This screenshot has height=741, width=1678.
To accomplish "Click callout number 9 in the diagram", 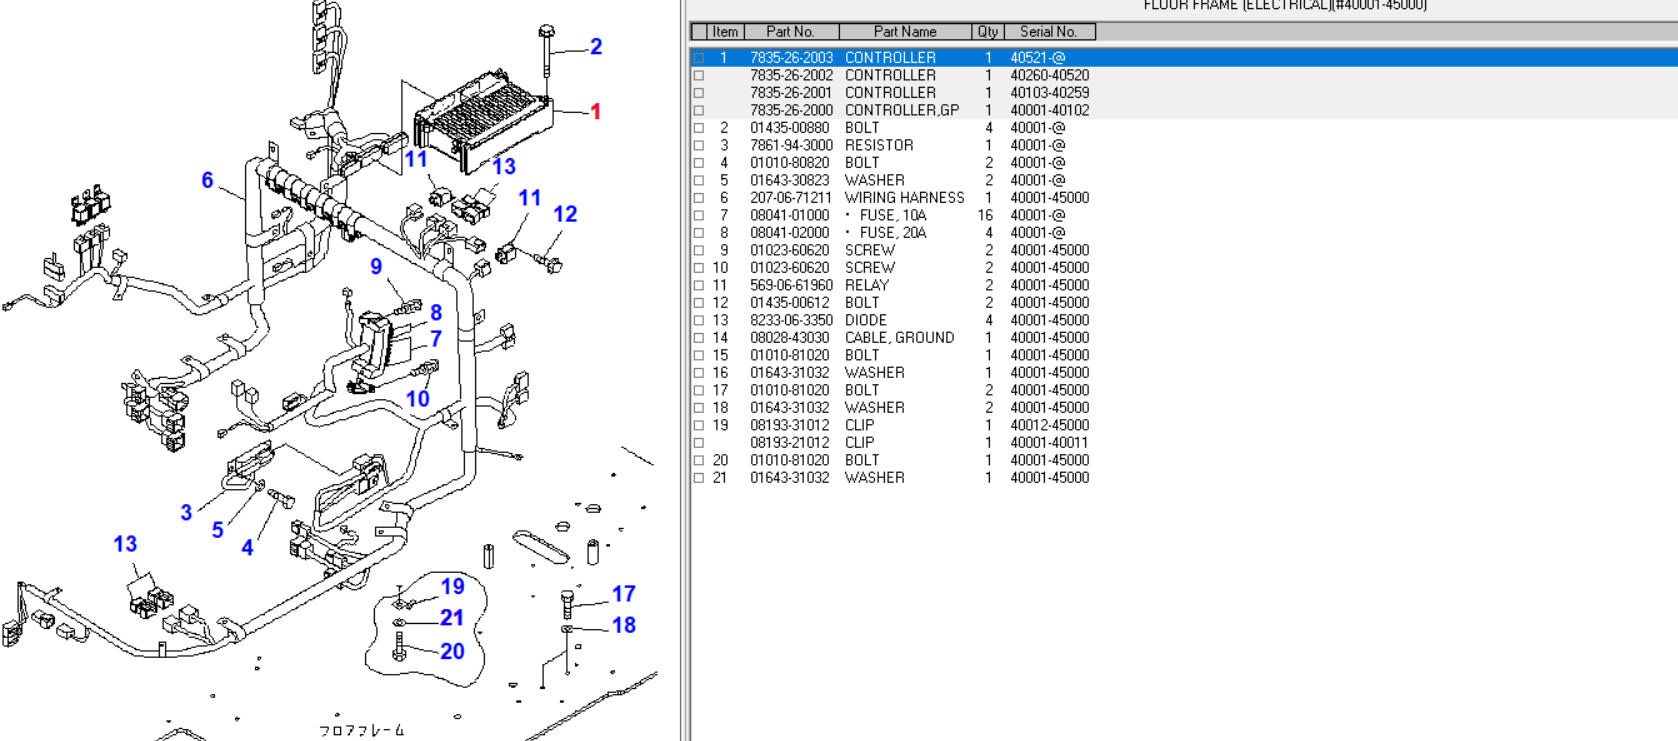I will click(376, 267).
